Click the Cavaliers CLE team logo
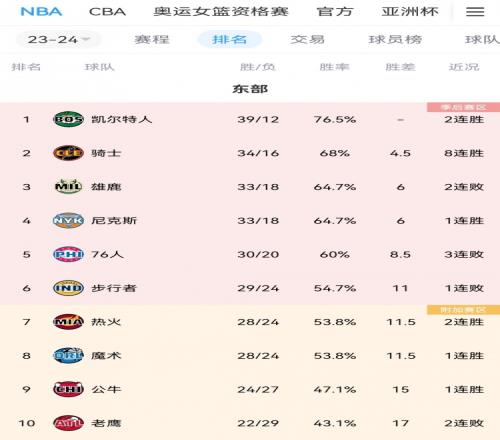Screen dimensions: 500x440 click(68, 153)
